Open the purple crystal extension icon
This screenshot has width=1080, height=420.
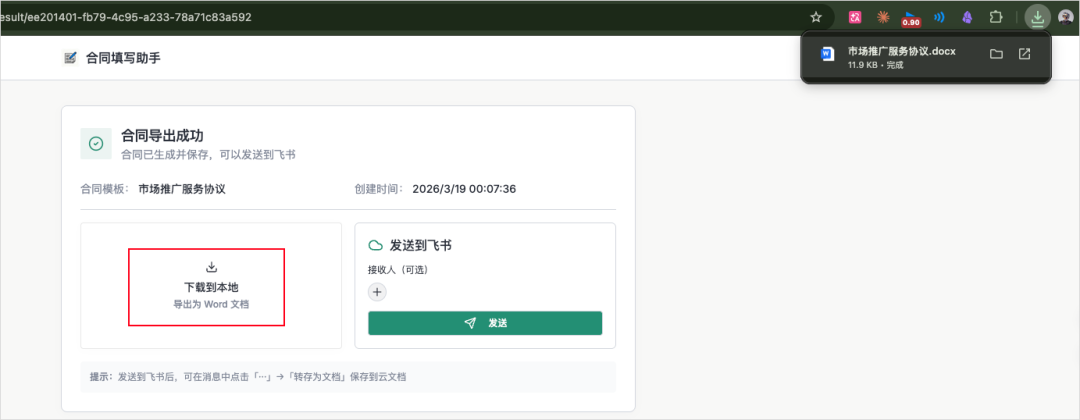[967, 17]
